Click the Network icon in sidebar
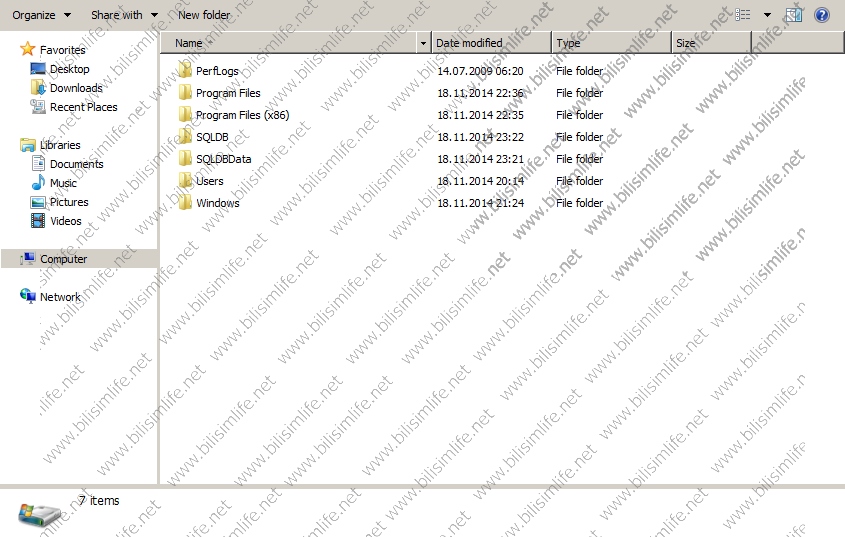Screen dimensions: 845x537 [27, 296]
